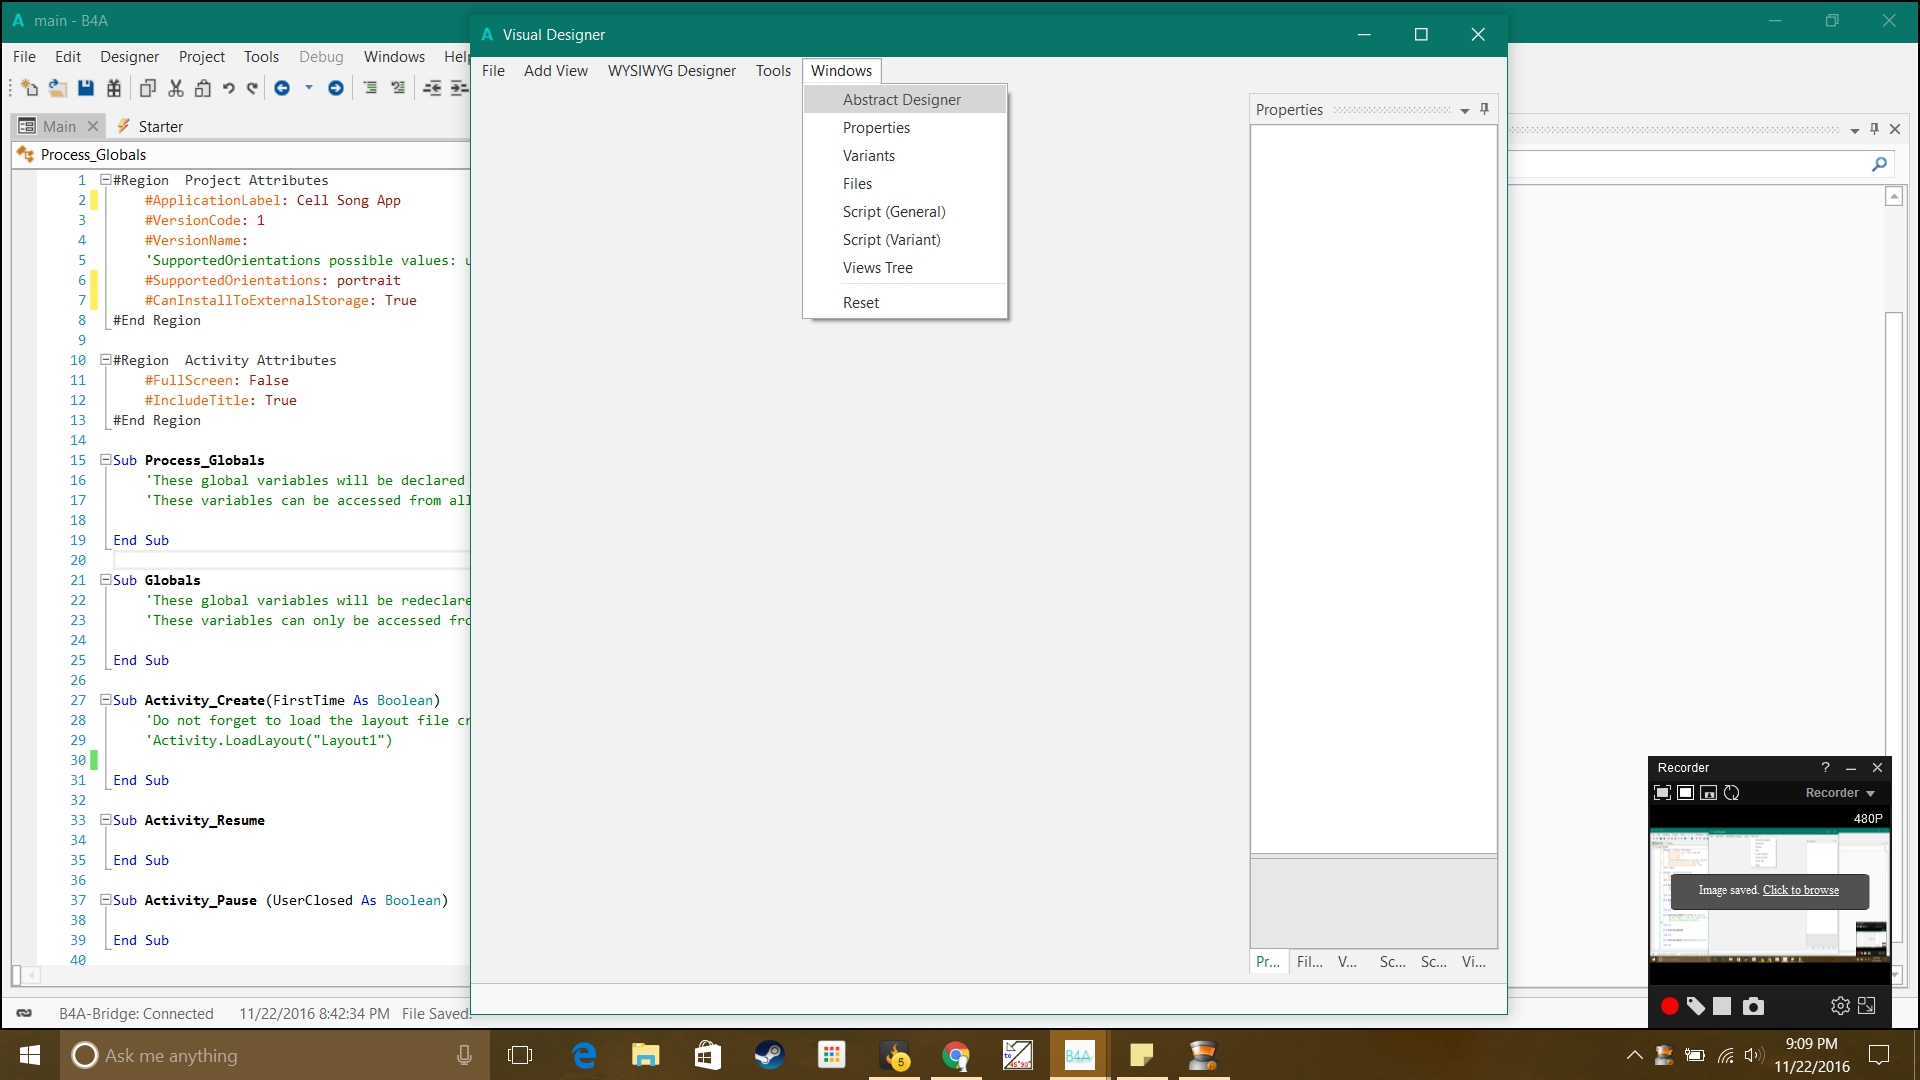
Task: Click inside the 'Ask me anything' search box
Action: point(250,1055)
